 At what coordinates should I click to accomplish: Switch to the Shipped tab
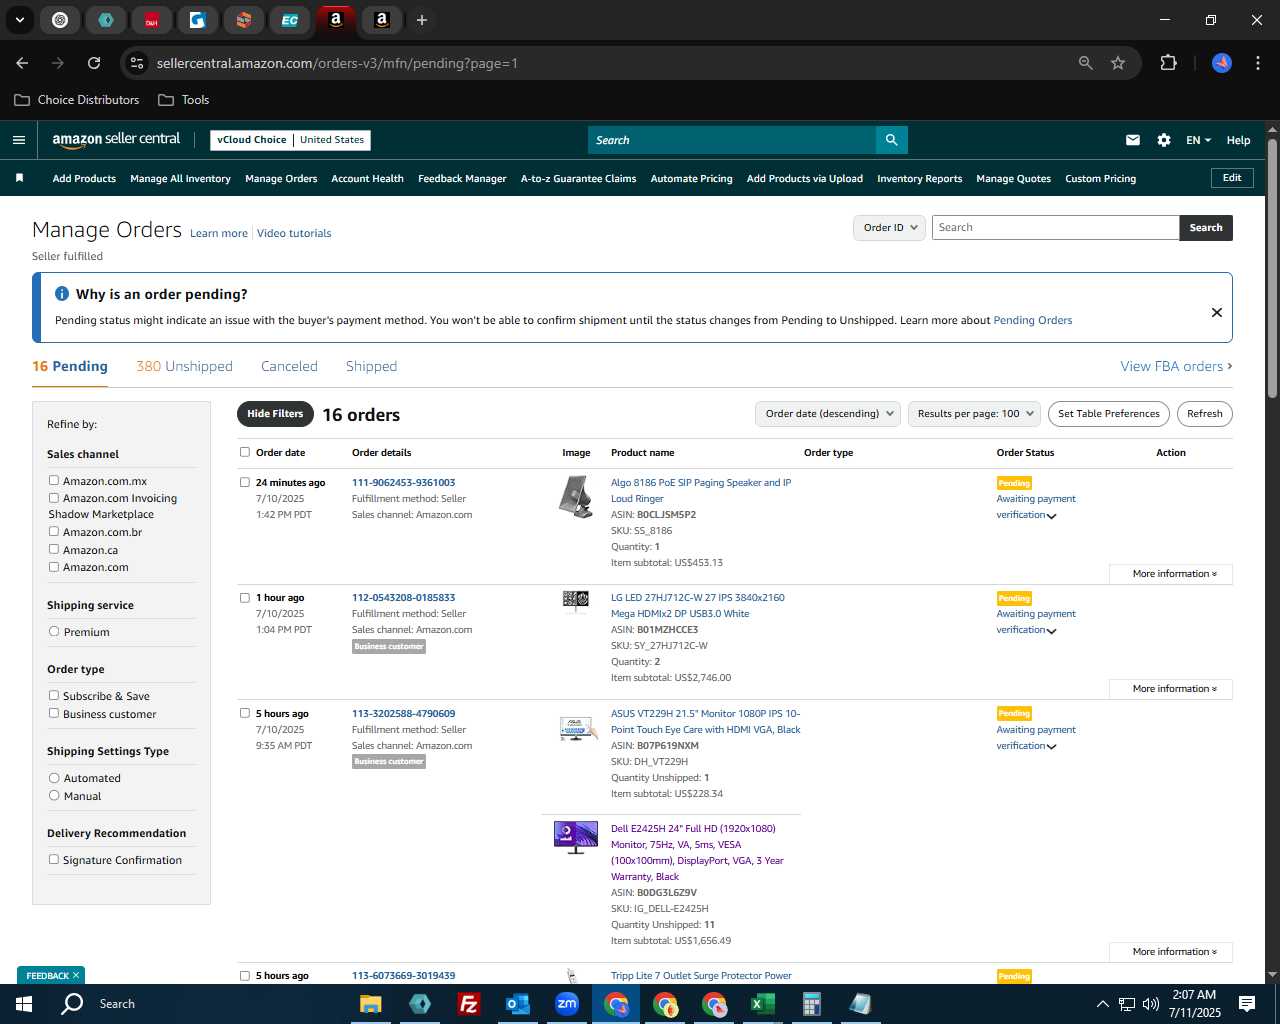click(x=371, y=366)
